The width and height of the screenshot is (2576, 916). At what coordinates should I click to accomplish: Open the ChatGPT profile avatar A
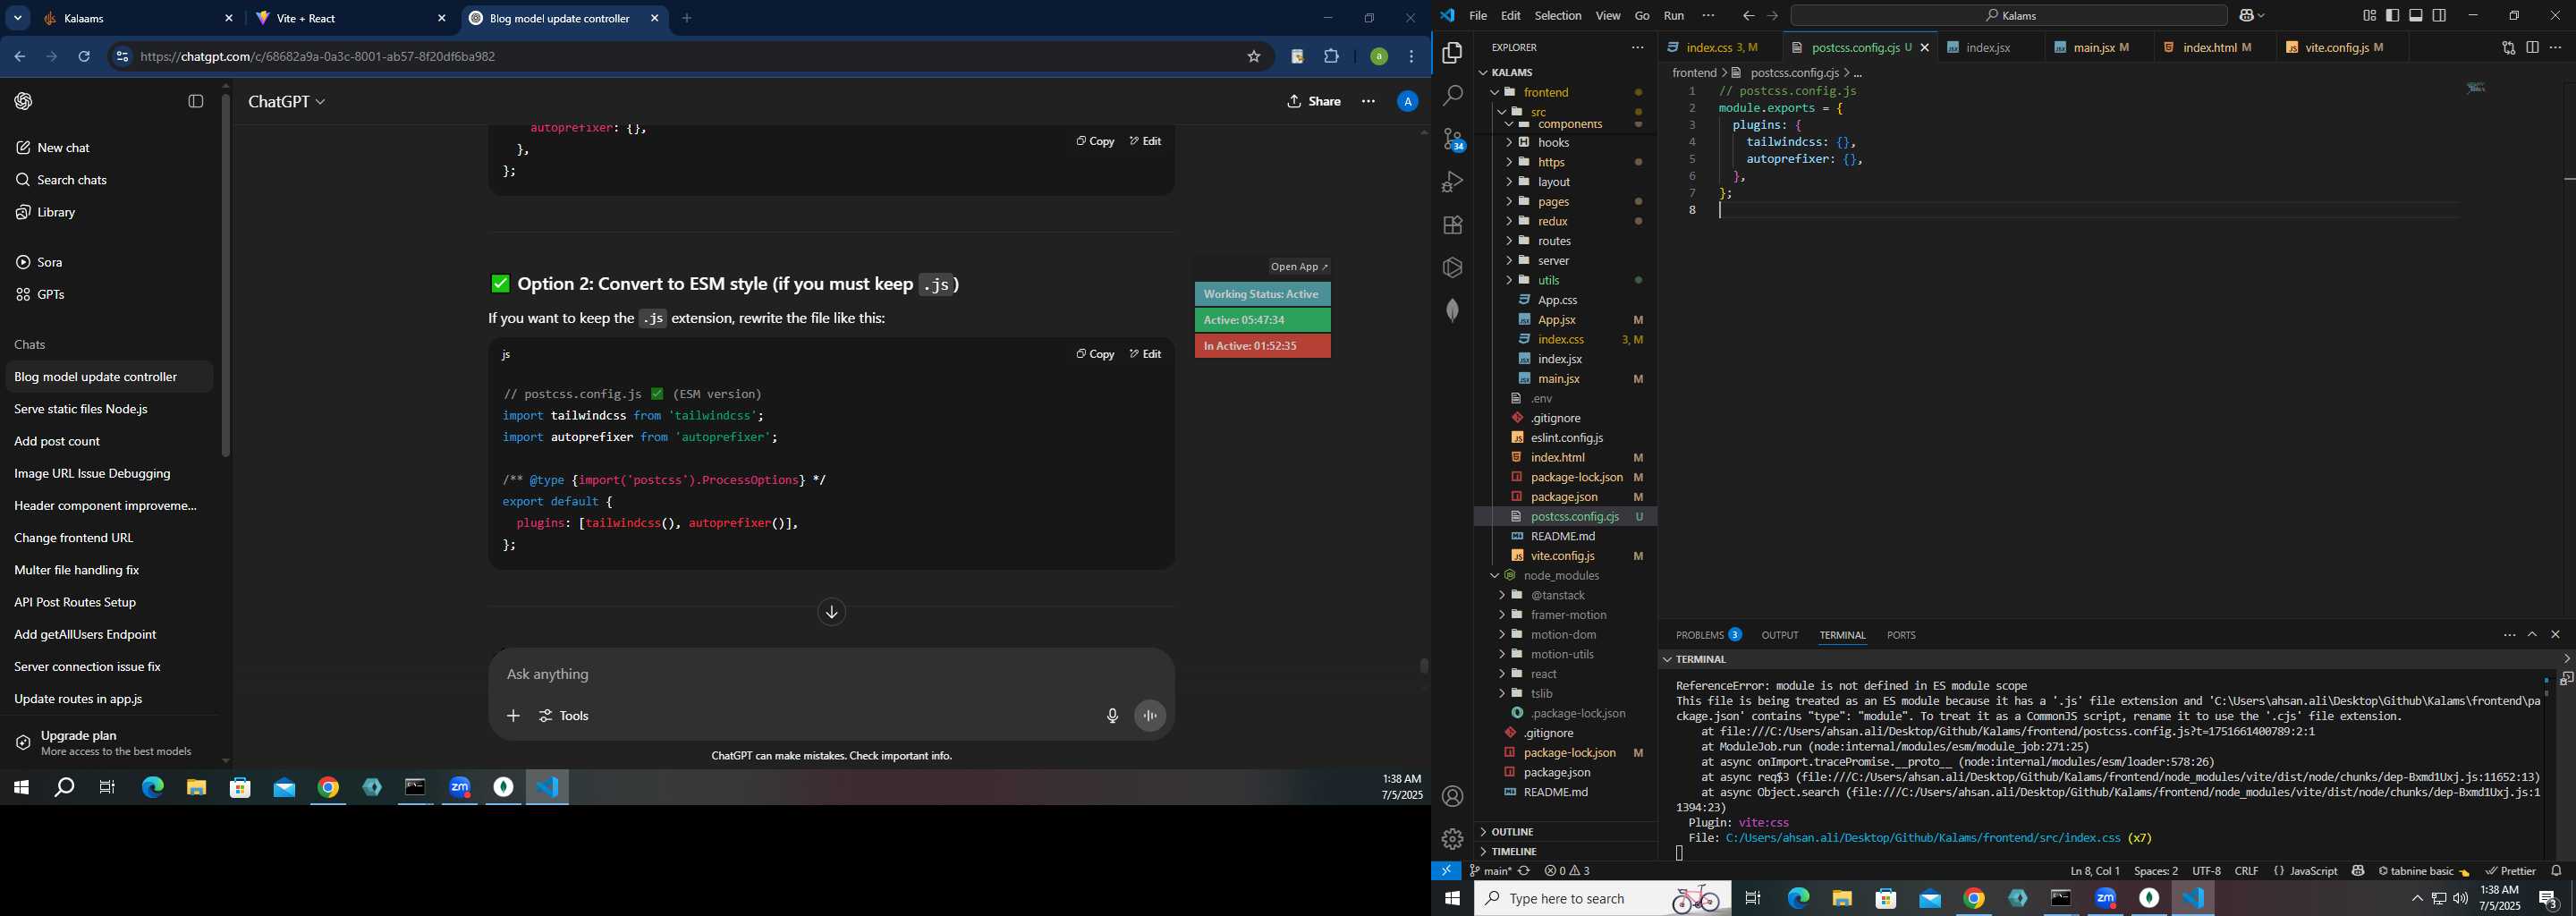[x=1407, y=101]
